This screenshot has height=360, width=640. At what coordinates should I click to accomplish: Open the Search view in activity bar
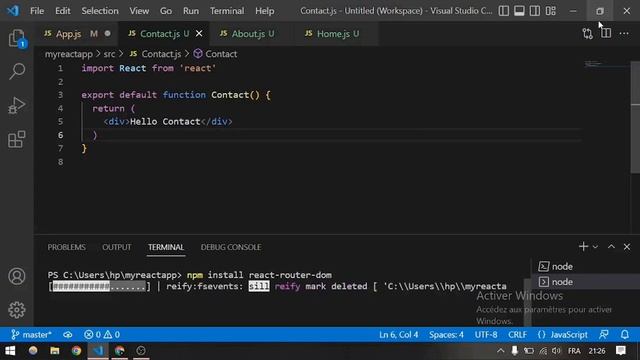(17, 71)
